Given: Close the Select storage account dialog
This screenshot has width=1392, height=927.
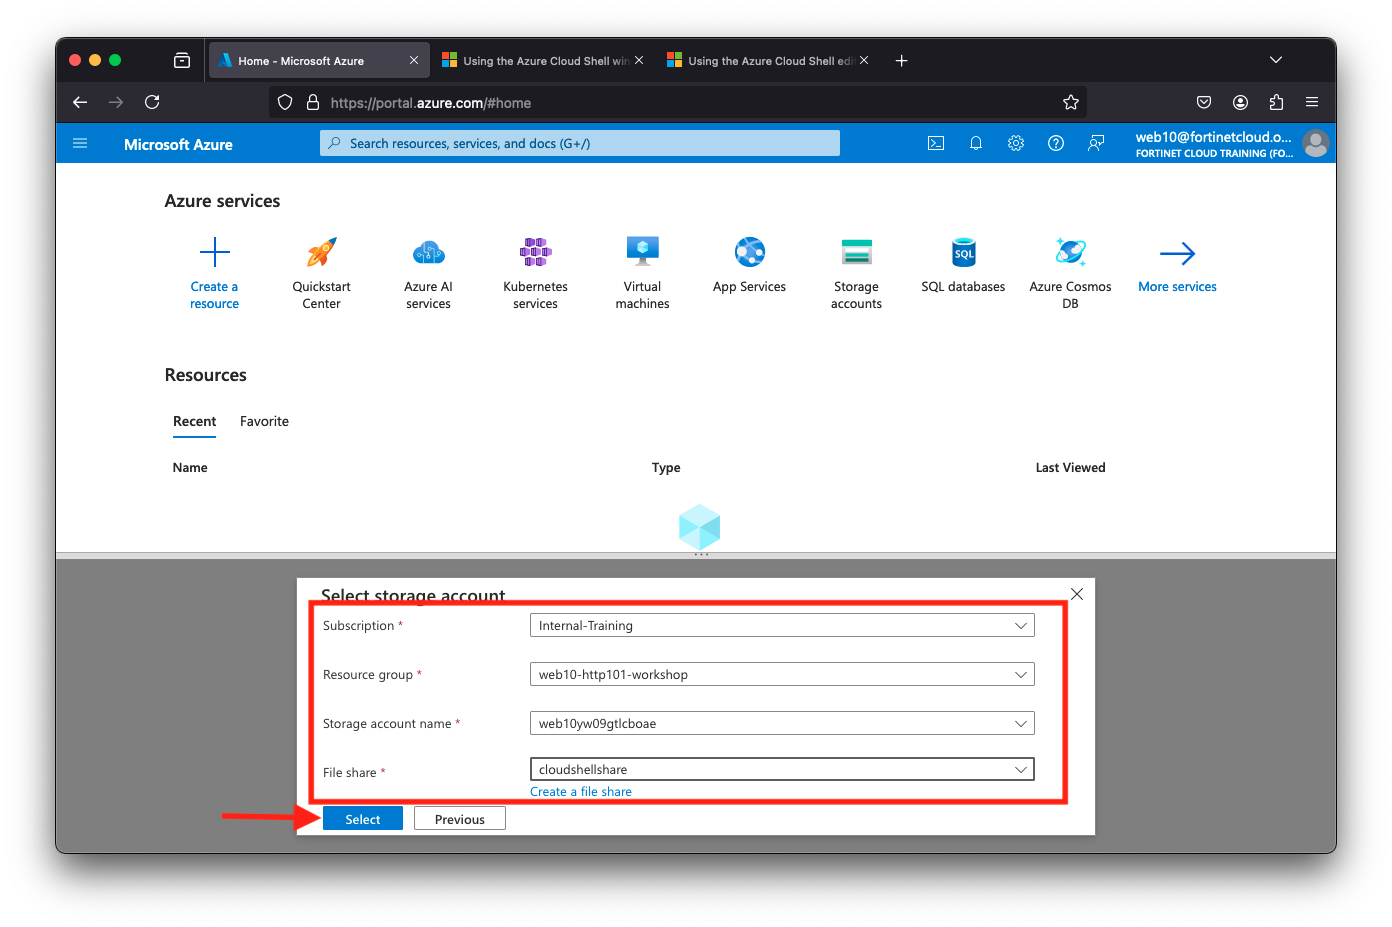Looking at the screenshot, I should (x=1077, y=594).
